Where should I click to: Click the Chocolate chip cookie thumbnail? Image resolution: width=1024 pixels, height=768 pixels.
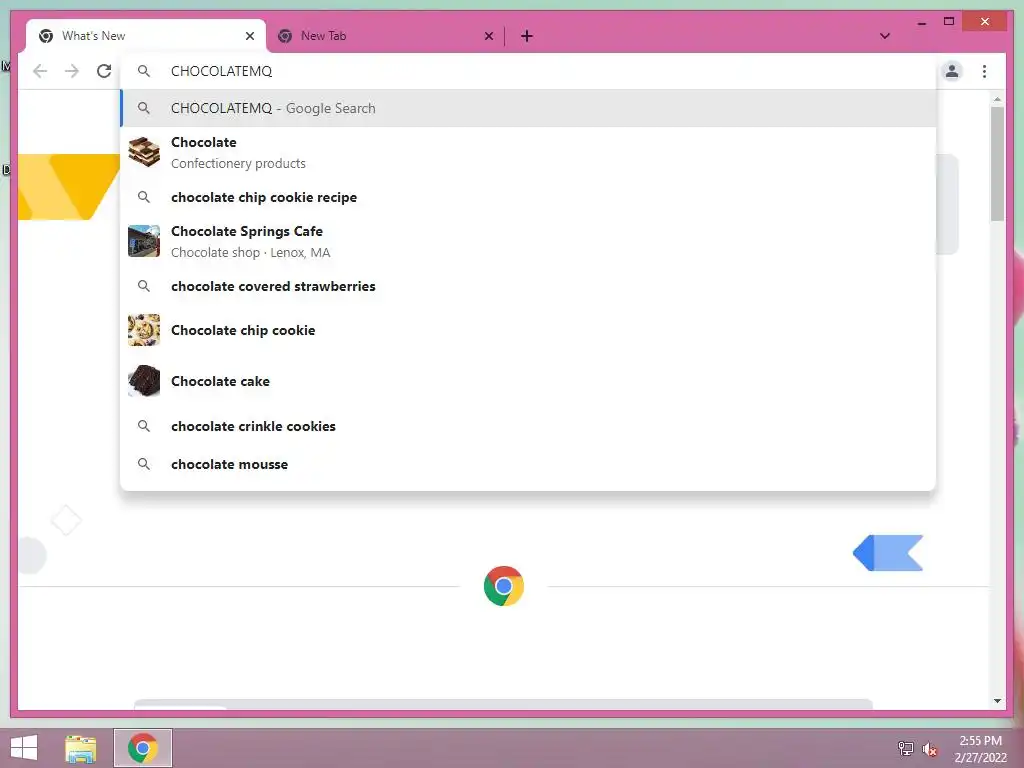click(144, 330)
